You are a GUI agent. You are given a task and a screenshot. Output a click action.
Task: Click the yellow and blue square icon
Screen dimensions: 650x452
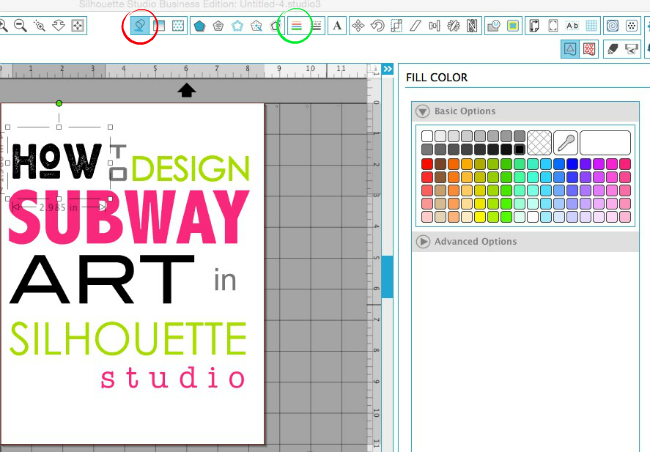coord(513,26)
